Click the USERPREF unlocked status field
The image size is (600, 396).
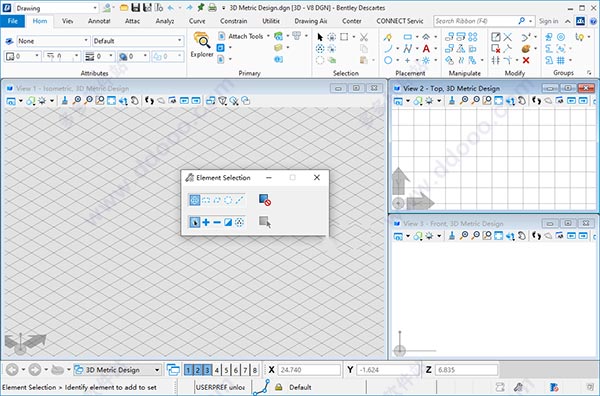(220, 387)
